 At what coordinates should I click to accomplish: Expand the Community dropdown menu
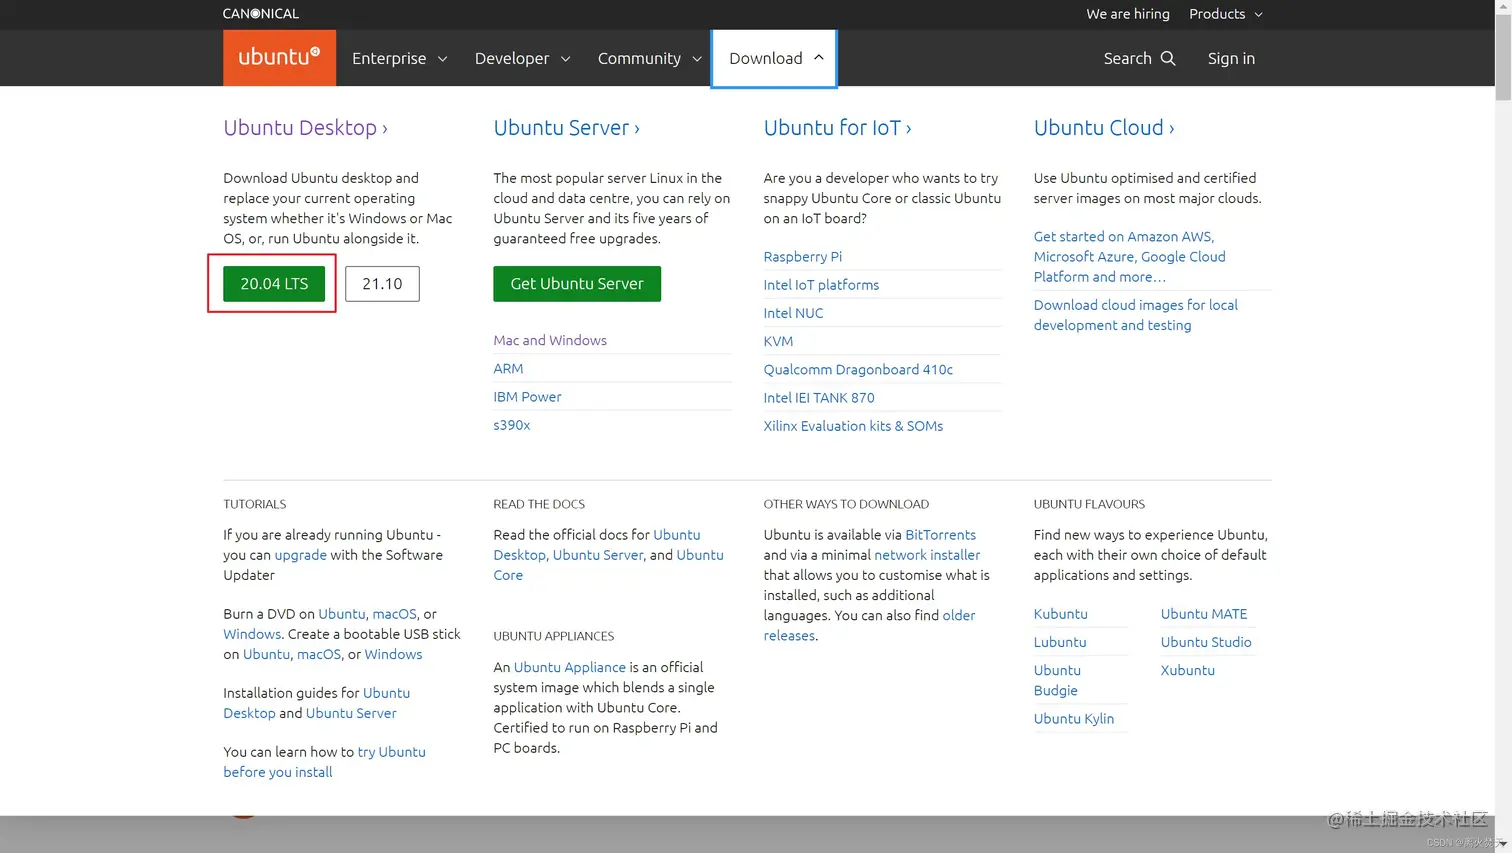pos(649,58)
